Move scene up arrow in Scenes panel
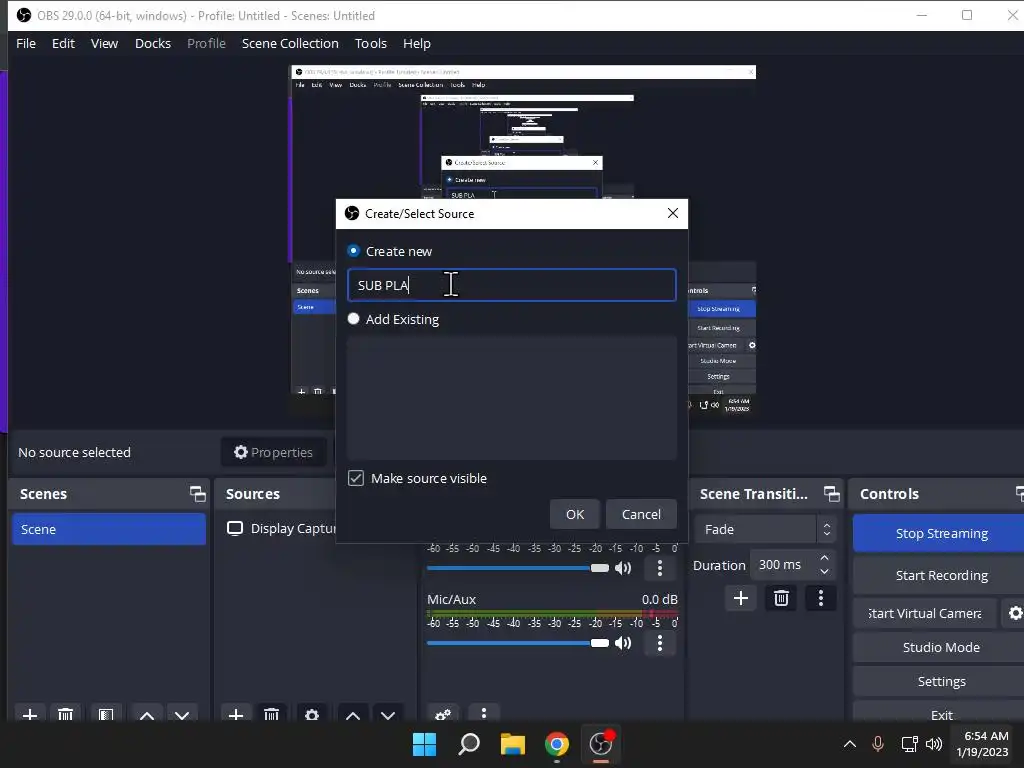This screenshot has width=1024, height=768. tap(147, 714)
